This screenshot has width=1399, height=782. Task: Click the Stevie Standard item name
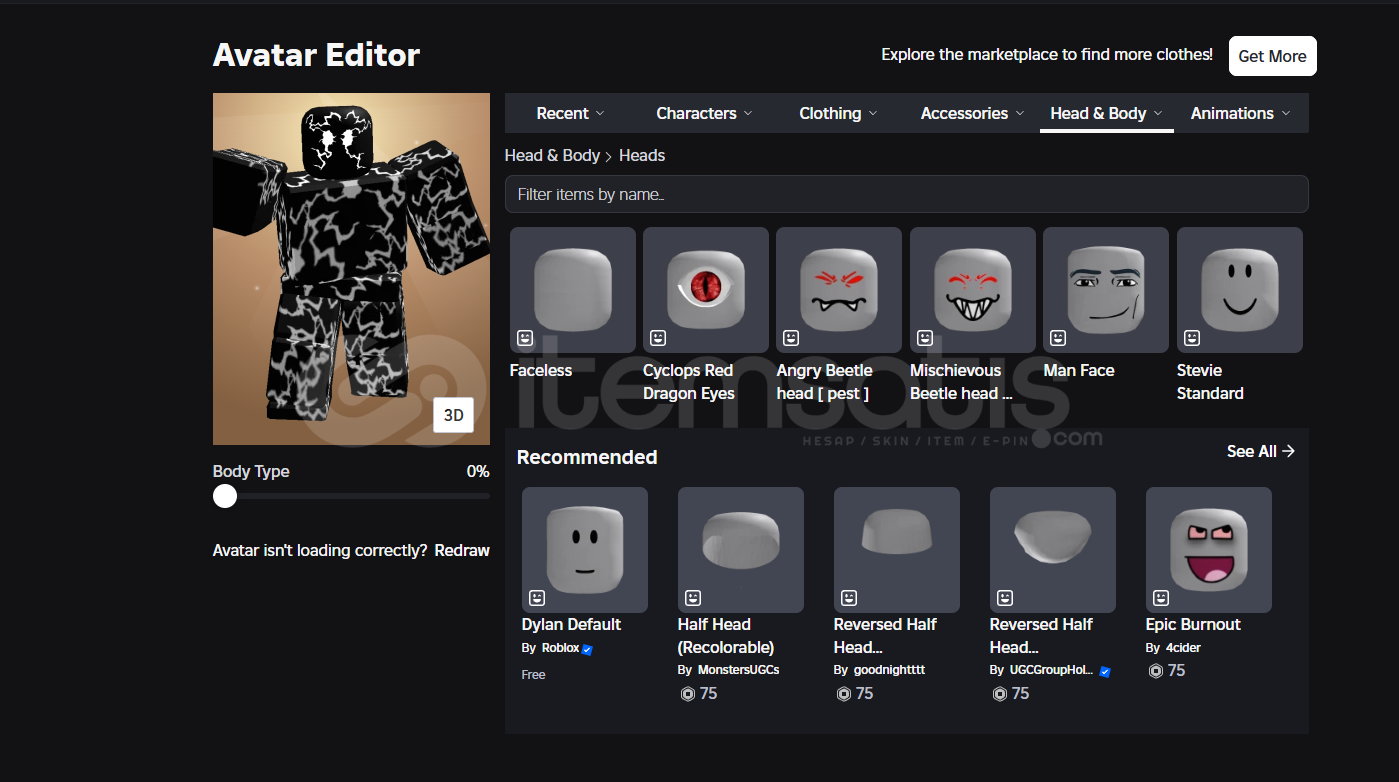[1210, 382]
